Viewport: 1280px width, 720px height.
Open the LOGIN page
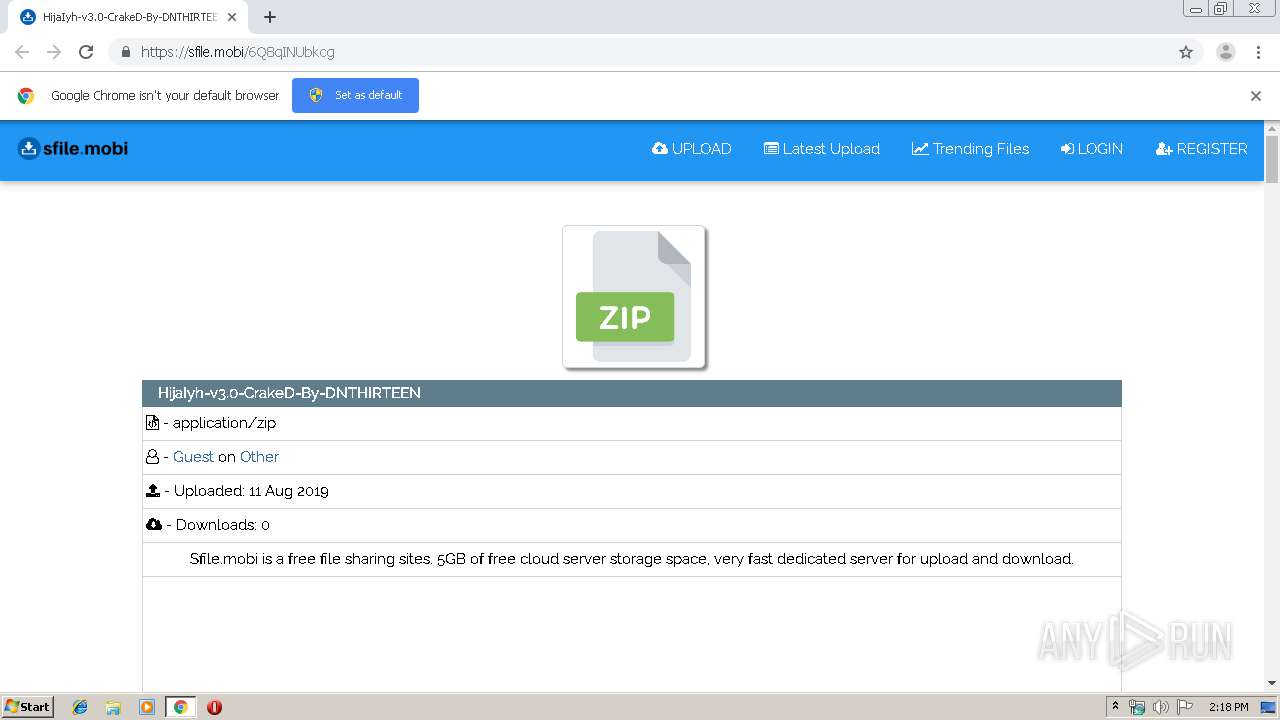[1092, 149]
